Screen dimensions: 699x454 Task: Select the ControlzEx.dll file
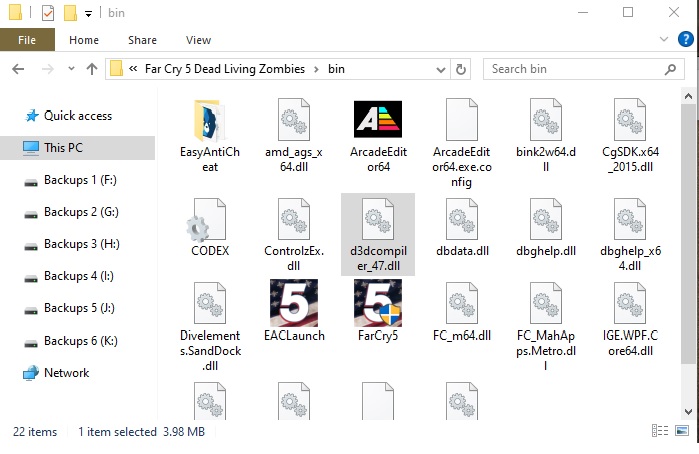pos(294,235)
